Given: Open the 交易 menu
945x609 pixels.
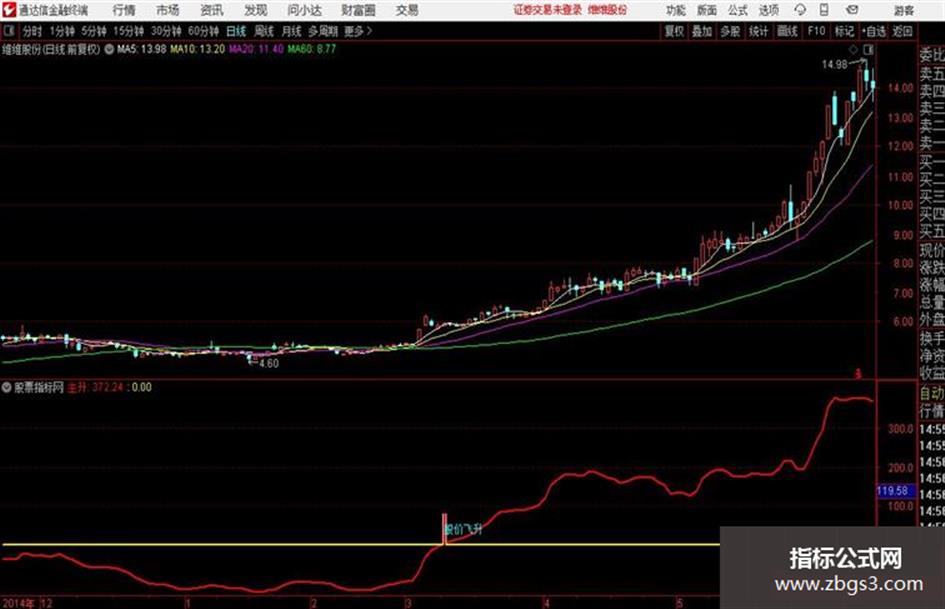Looking at the screenshot, I should coord(407,10).
